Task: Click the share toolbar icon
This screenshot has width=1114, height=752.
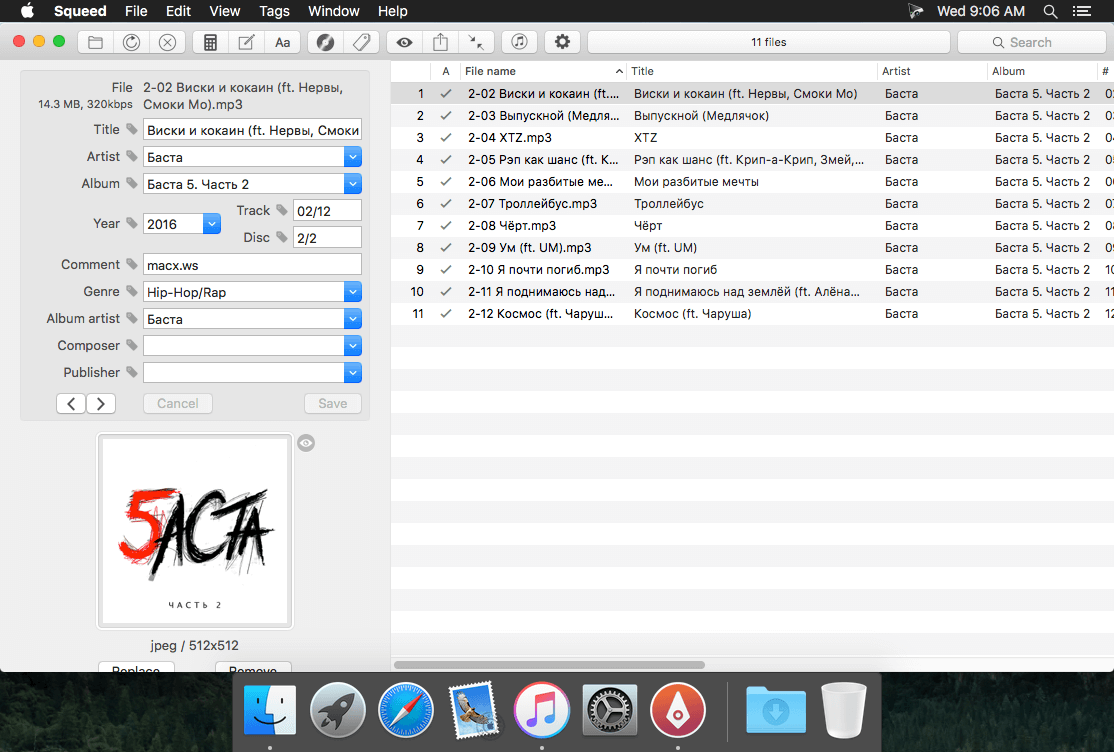Action: [440, 43]
